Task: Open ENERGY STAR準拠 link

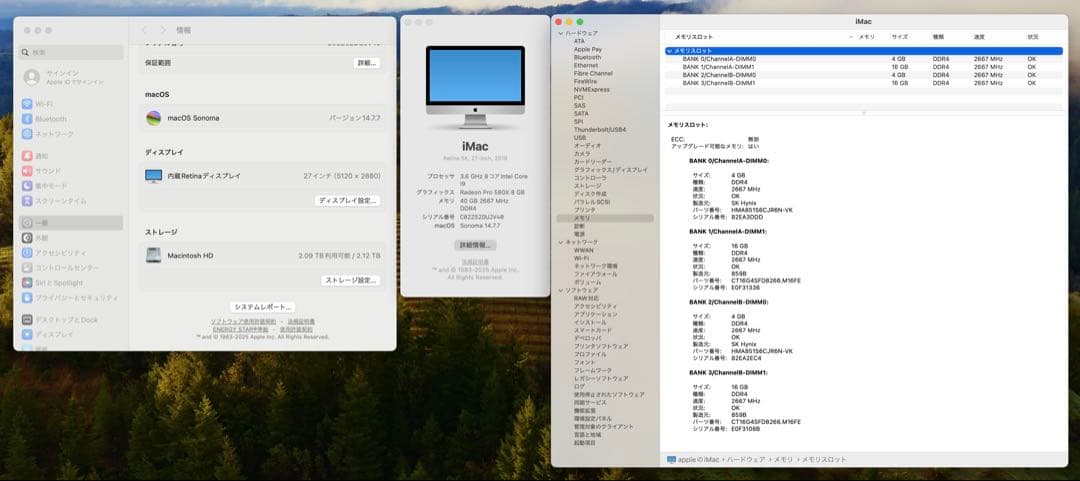Action: [240, 329]
